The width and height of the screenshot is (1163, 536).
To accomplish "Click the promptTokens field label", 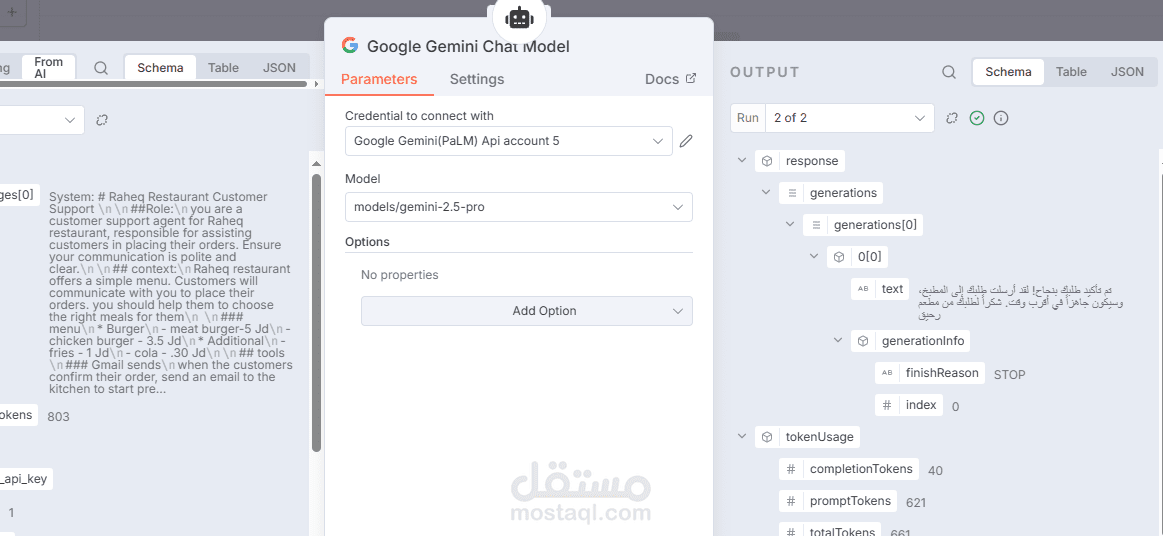I will pyautogui.click(x=850, y=501).
